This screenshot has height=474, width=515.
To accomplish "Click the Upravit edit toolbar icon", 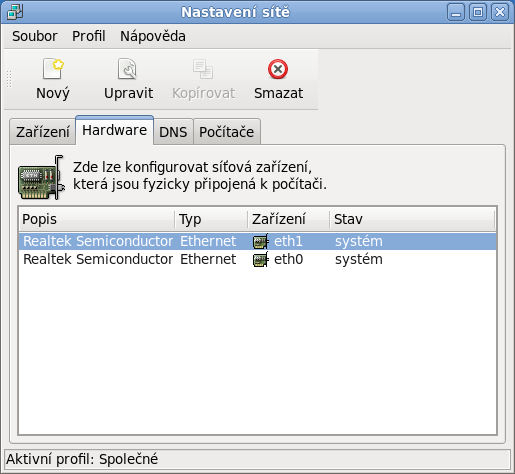I will click(127, 69).
